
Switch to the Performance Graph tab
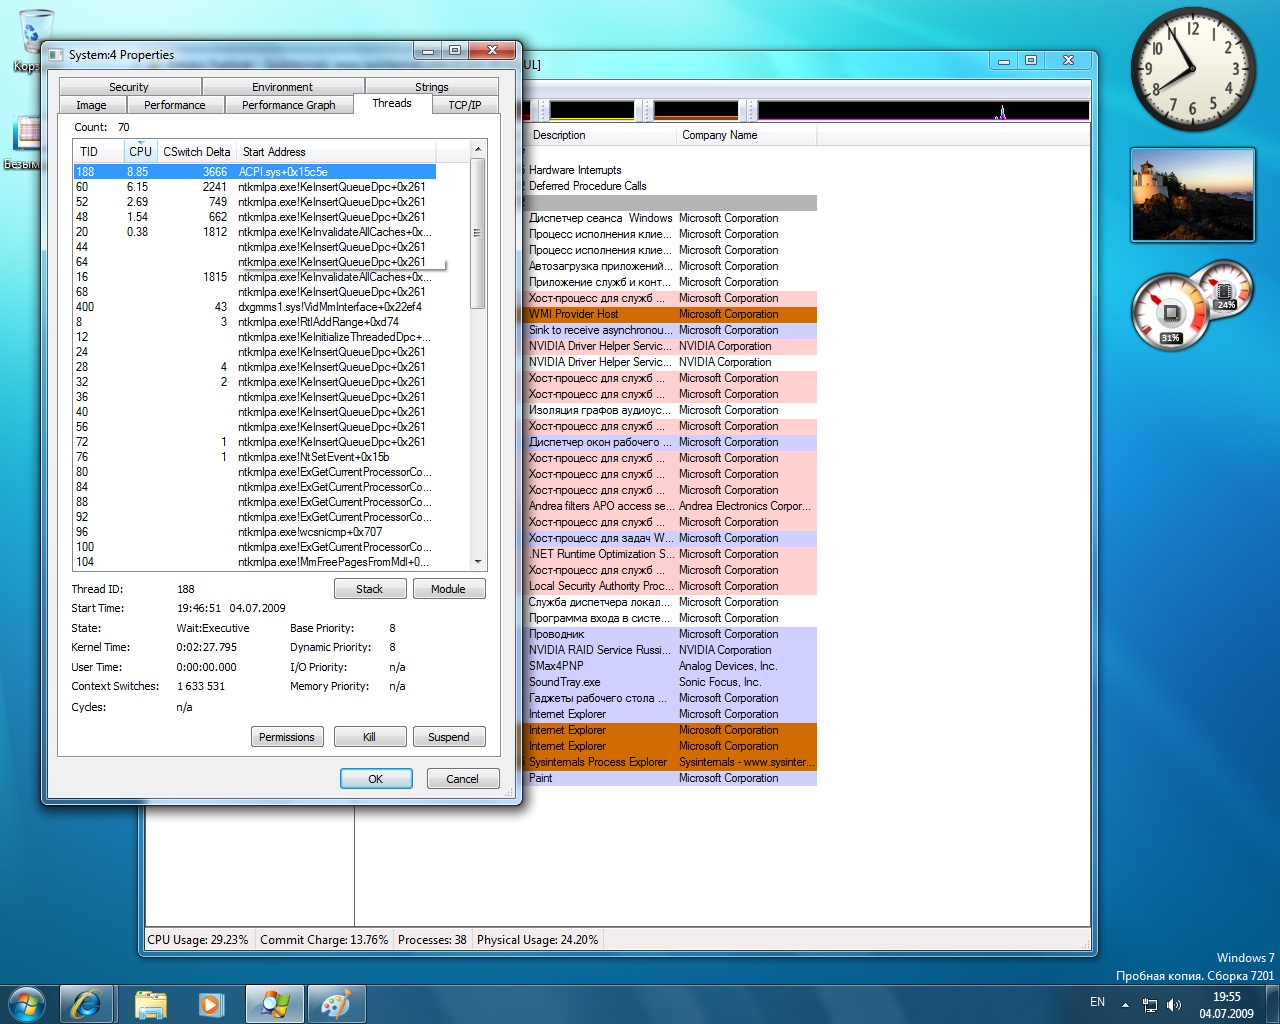pyautogui.click(x=289, y=105)
